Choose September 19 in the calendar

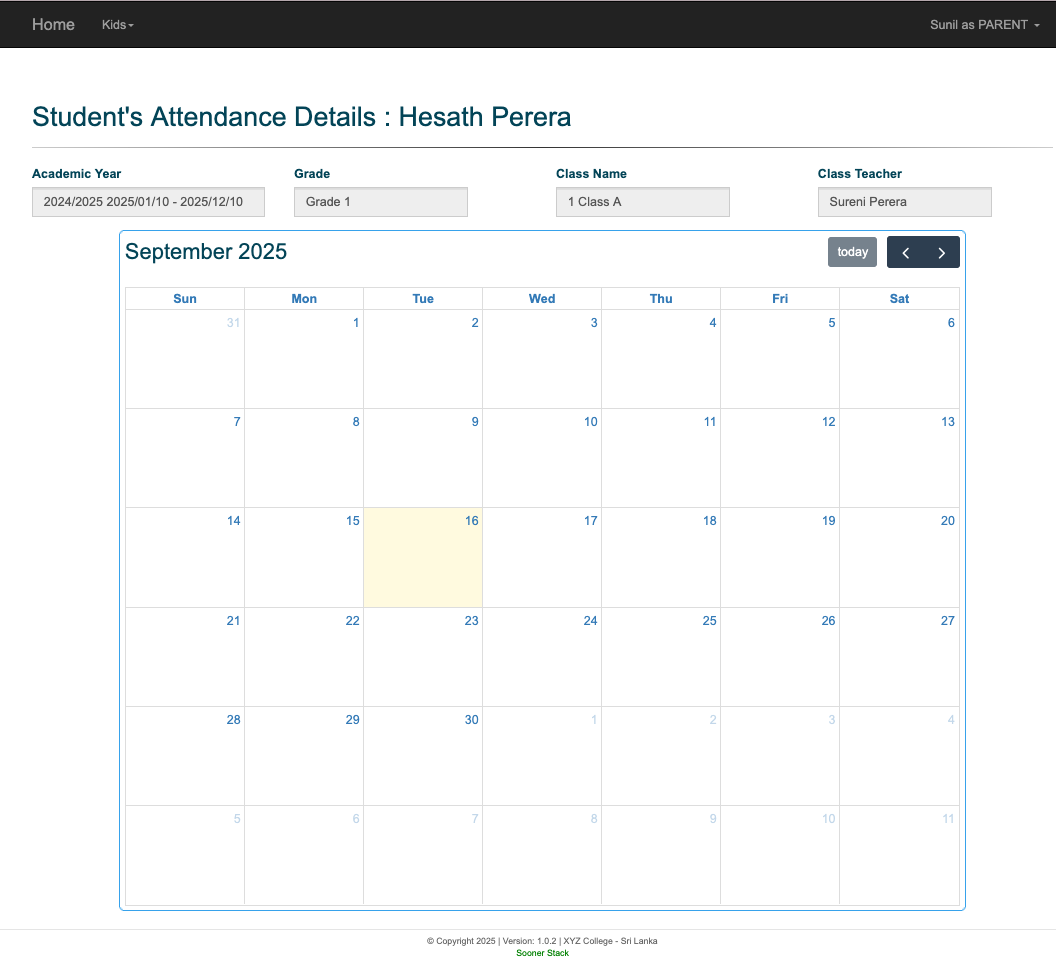780,557
